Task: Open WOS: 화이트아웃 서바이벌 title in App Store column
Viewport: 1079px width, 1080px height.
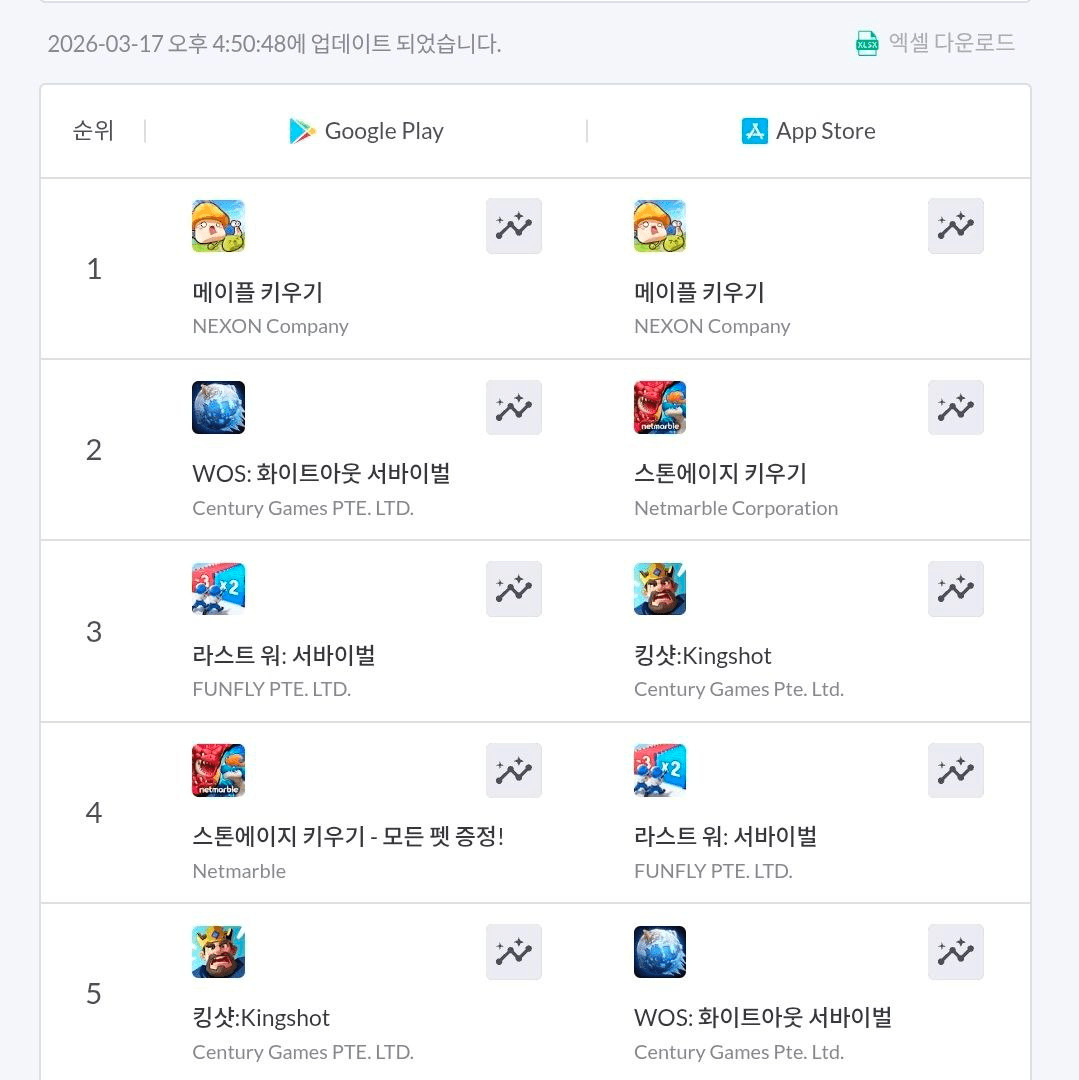Action: (x=762, y=1018)
